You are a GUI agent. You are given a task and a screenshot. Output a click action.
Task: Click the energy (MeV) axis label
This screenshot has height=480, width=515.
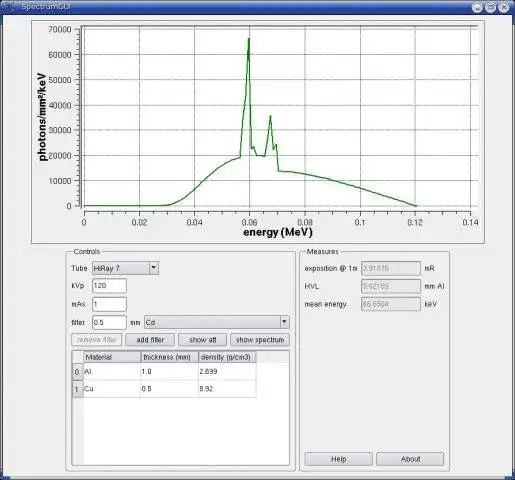pyautogui.click(x=278, y=232)
